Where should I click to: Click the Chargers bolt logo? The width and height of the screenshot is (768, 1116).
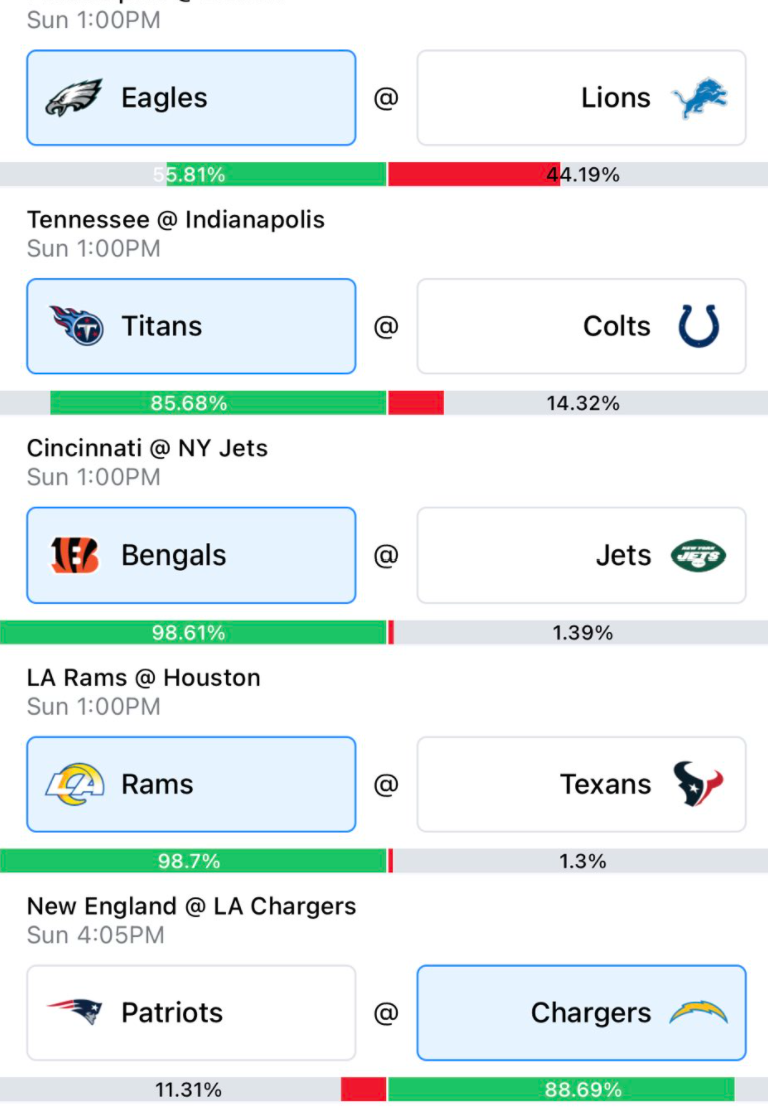699,1012
